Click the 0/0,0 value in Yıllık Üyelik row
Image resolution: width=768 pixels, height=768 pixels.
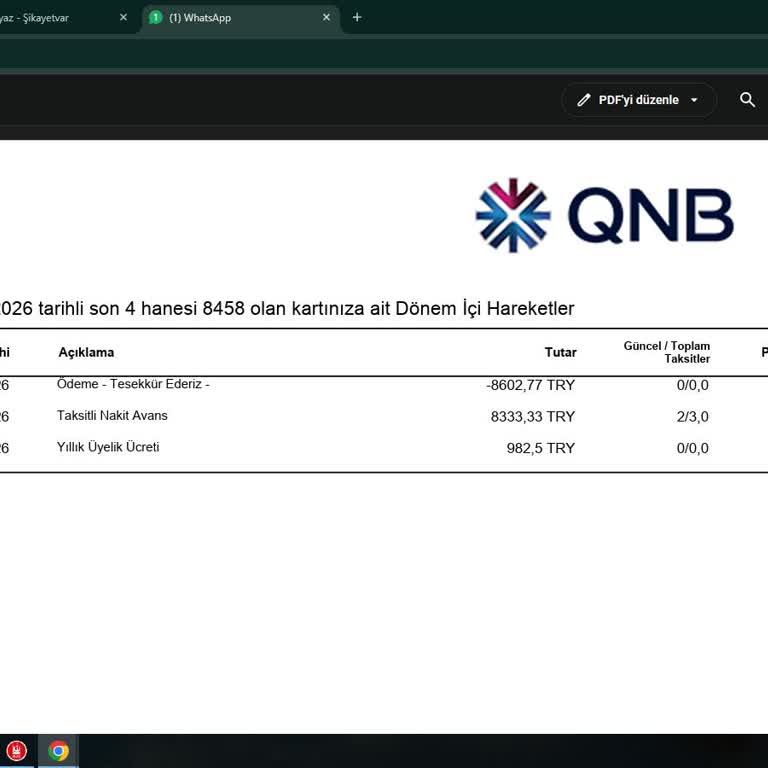(x=693, y=448)
